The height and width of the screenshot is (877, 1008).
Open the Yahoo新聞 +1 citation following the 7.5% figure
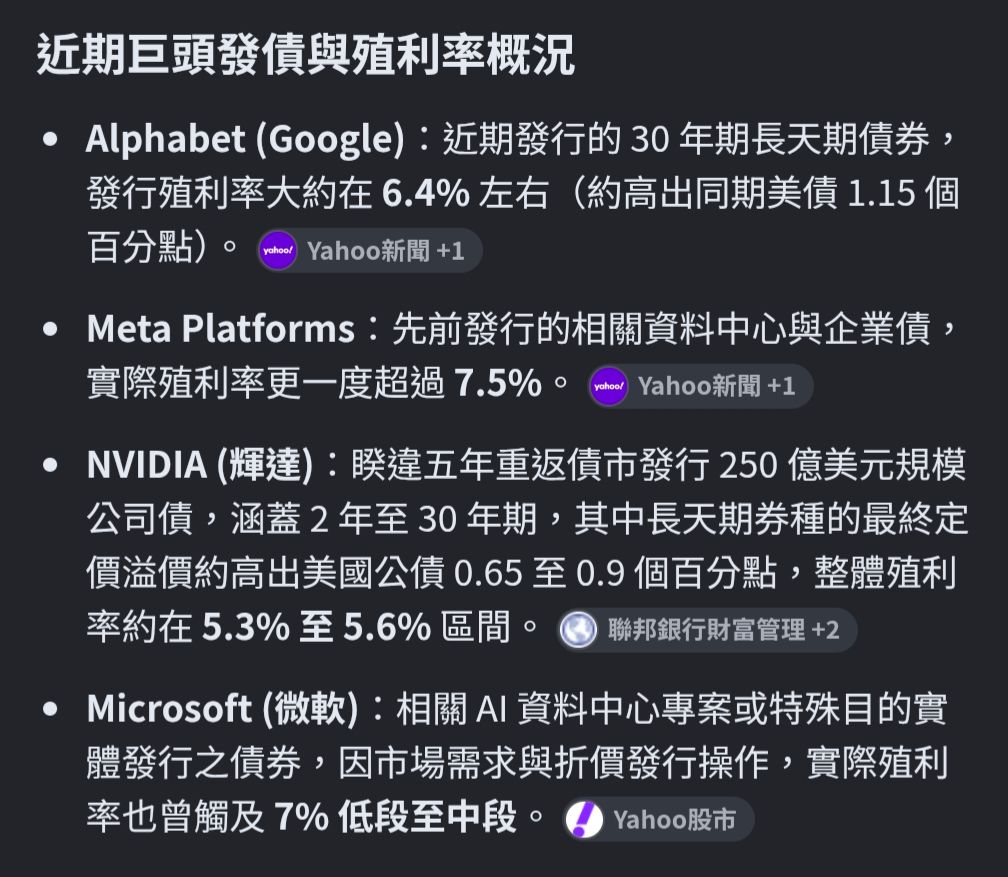tap(700, 386)
